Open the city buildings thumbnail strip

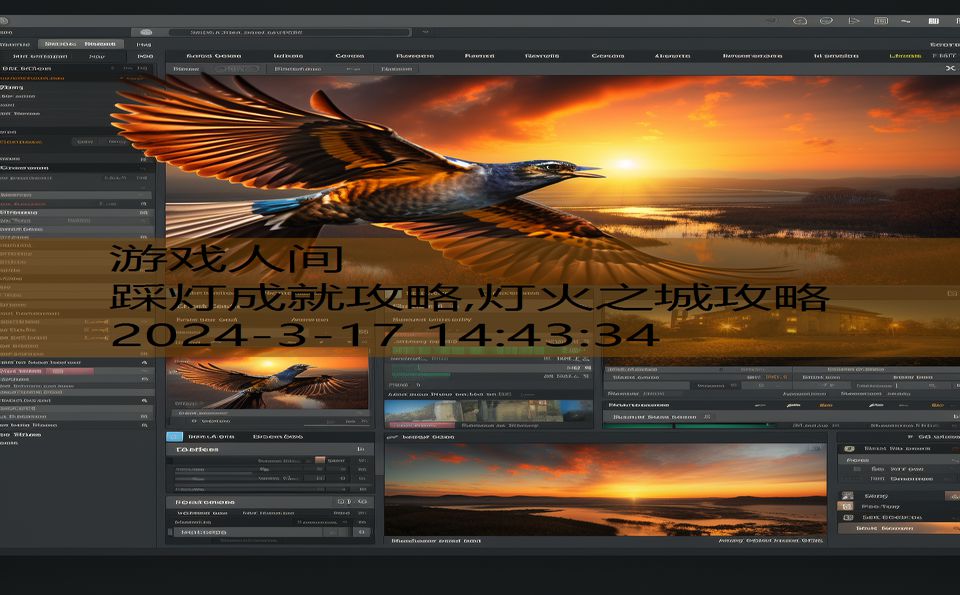tap(488, 410)
